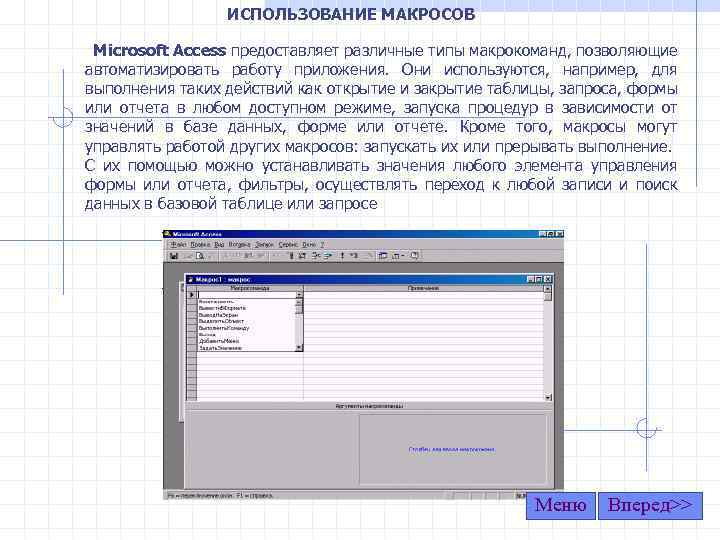Minimize the Макрос1 macro window
Image resolution: width=720 pixels, height=540 pixels.
tap(531, 279)
